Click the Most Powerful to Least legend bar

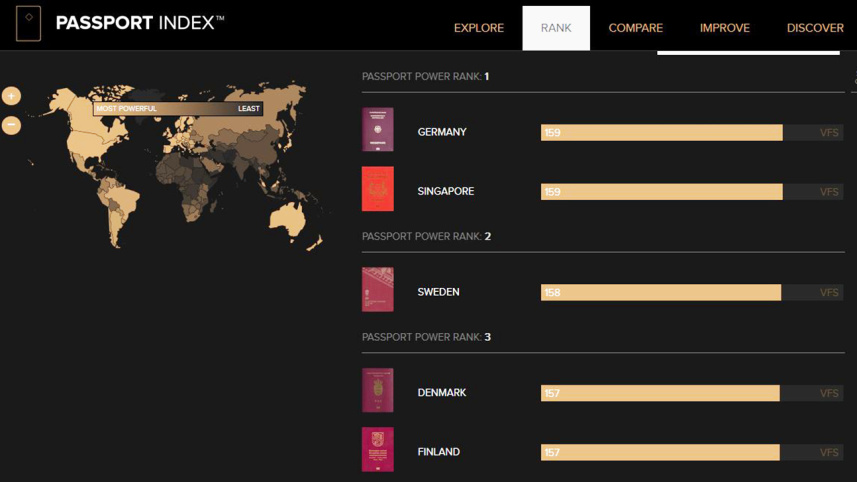point(177,109)
